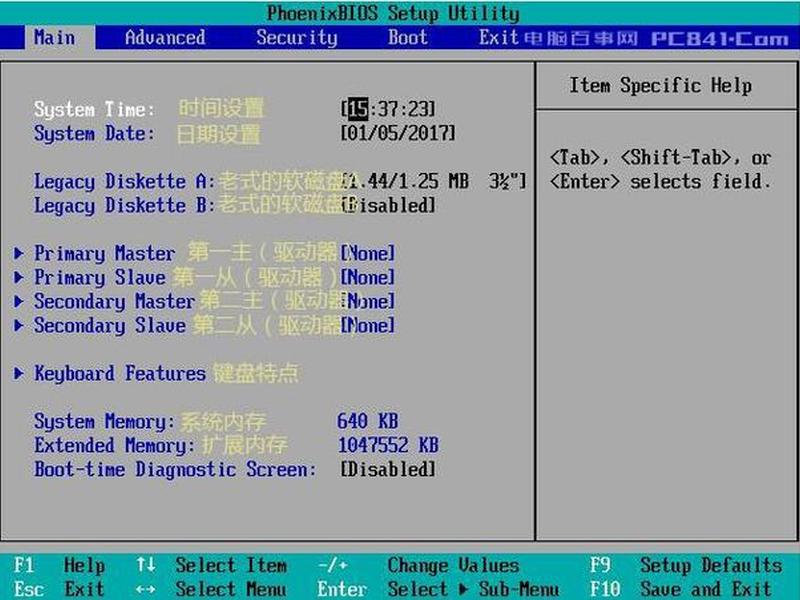Expand the Primary Slave submenu arrow
Image resolution: width=800 pixels, height=600 pixels.
click(x=19, y=277)
